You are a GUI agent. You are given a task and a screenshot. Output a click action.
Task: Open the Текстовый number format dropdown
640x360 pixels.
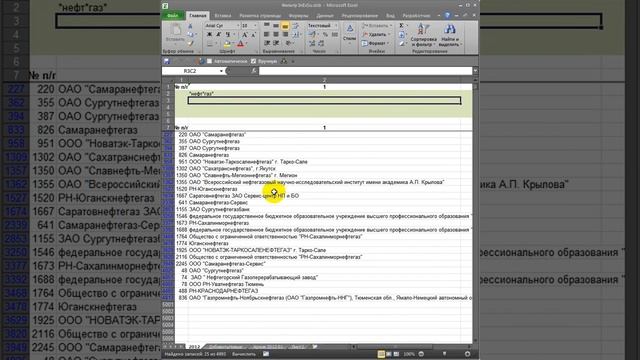click(x=336, y=26)
